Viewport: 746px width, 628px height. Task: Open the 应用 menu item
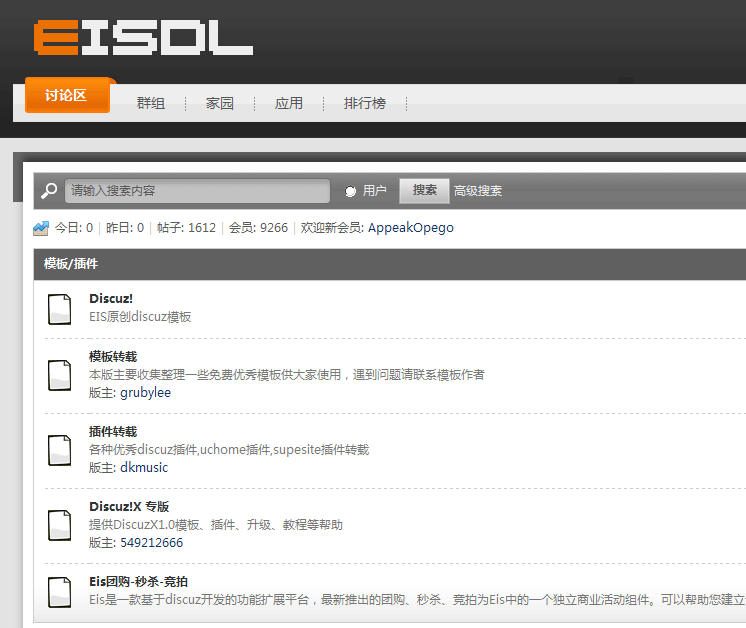pos(289,103)
